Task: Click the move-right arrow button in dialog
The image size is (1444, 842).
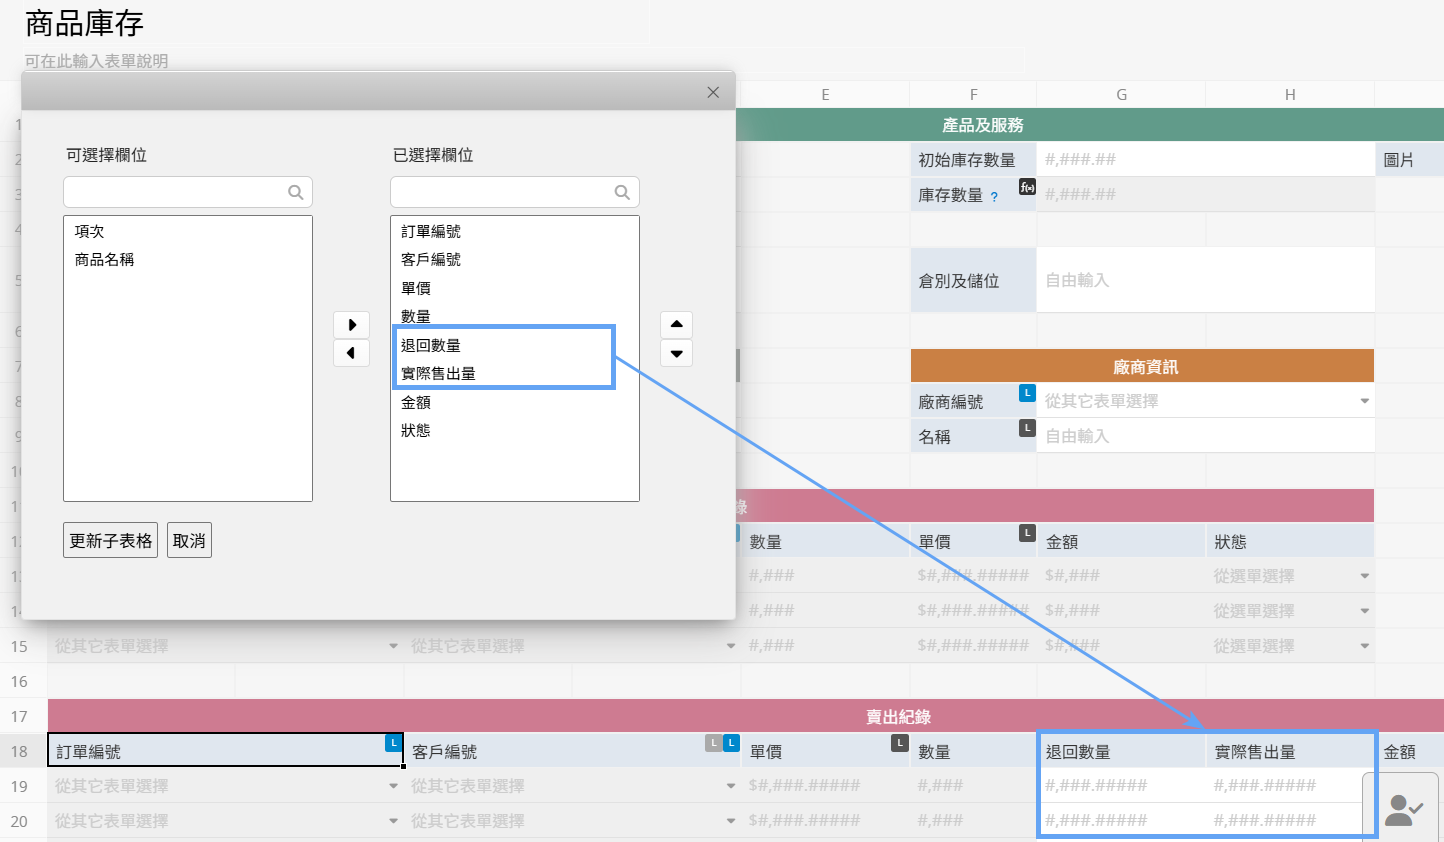Action: click(351, 325)
